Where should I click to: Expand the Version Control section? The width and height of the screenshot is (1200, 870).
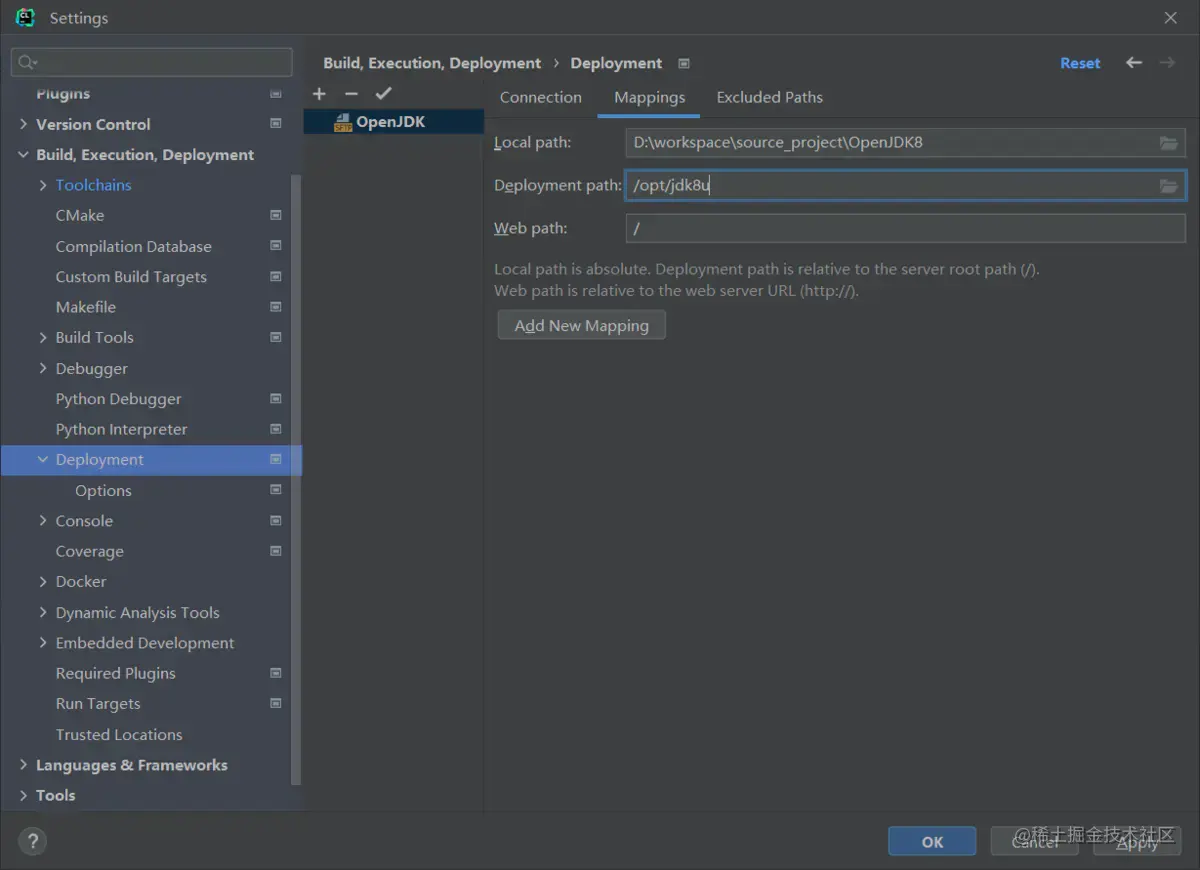[x=23, y=124]
